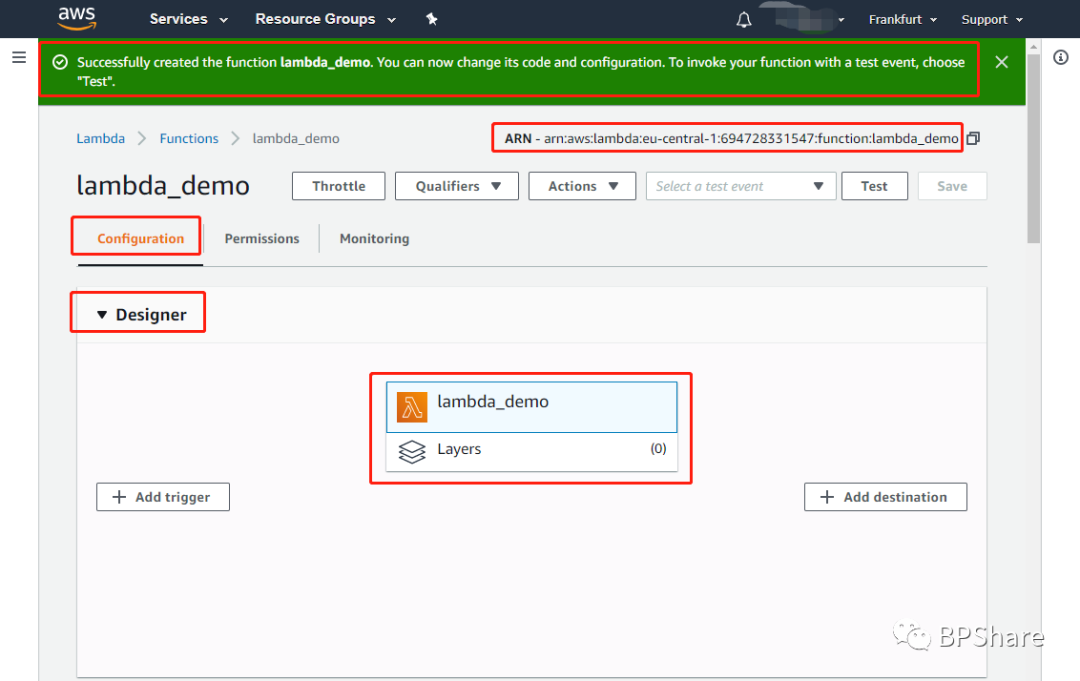Viewport: 1080px width, 681px height.
Task: Open the Resource Groups menu
Action: [325, 19]
